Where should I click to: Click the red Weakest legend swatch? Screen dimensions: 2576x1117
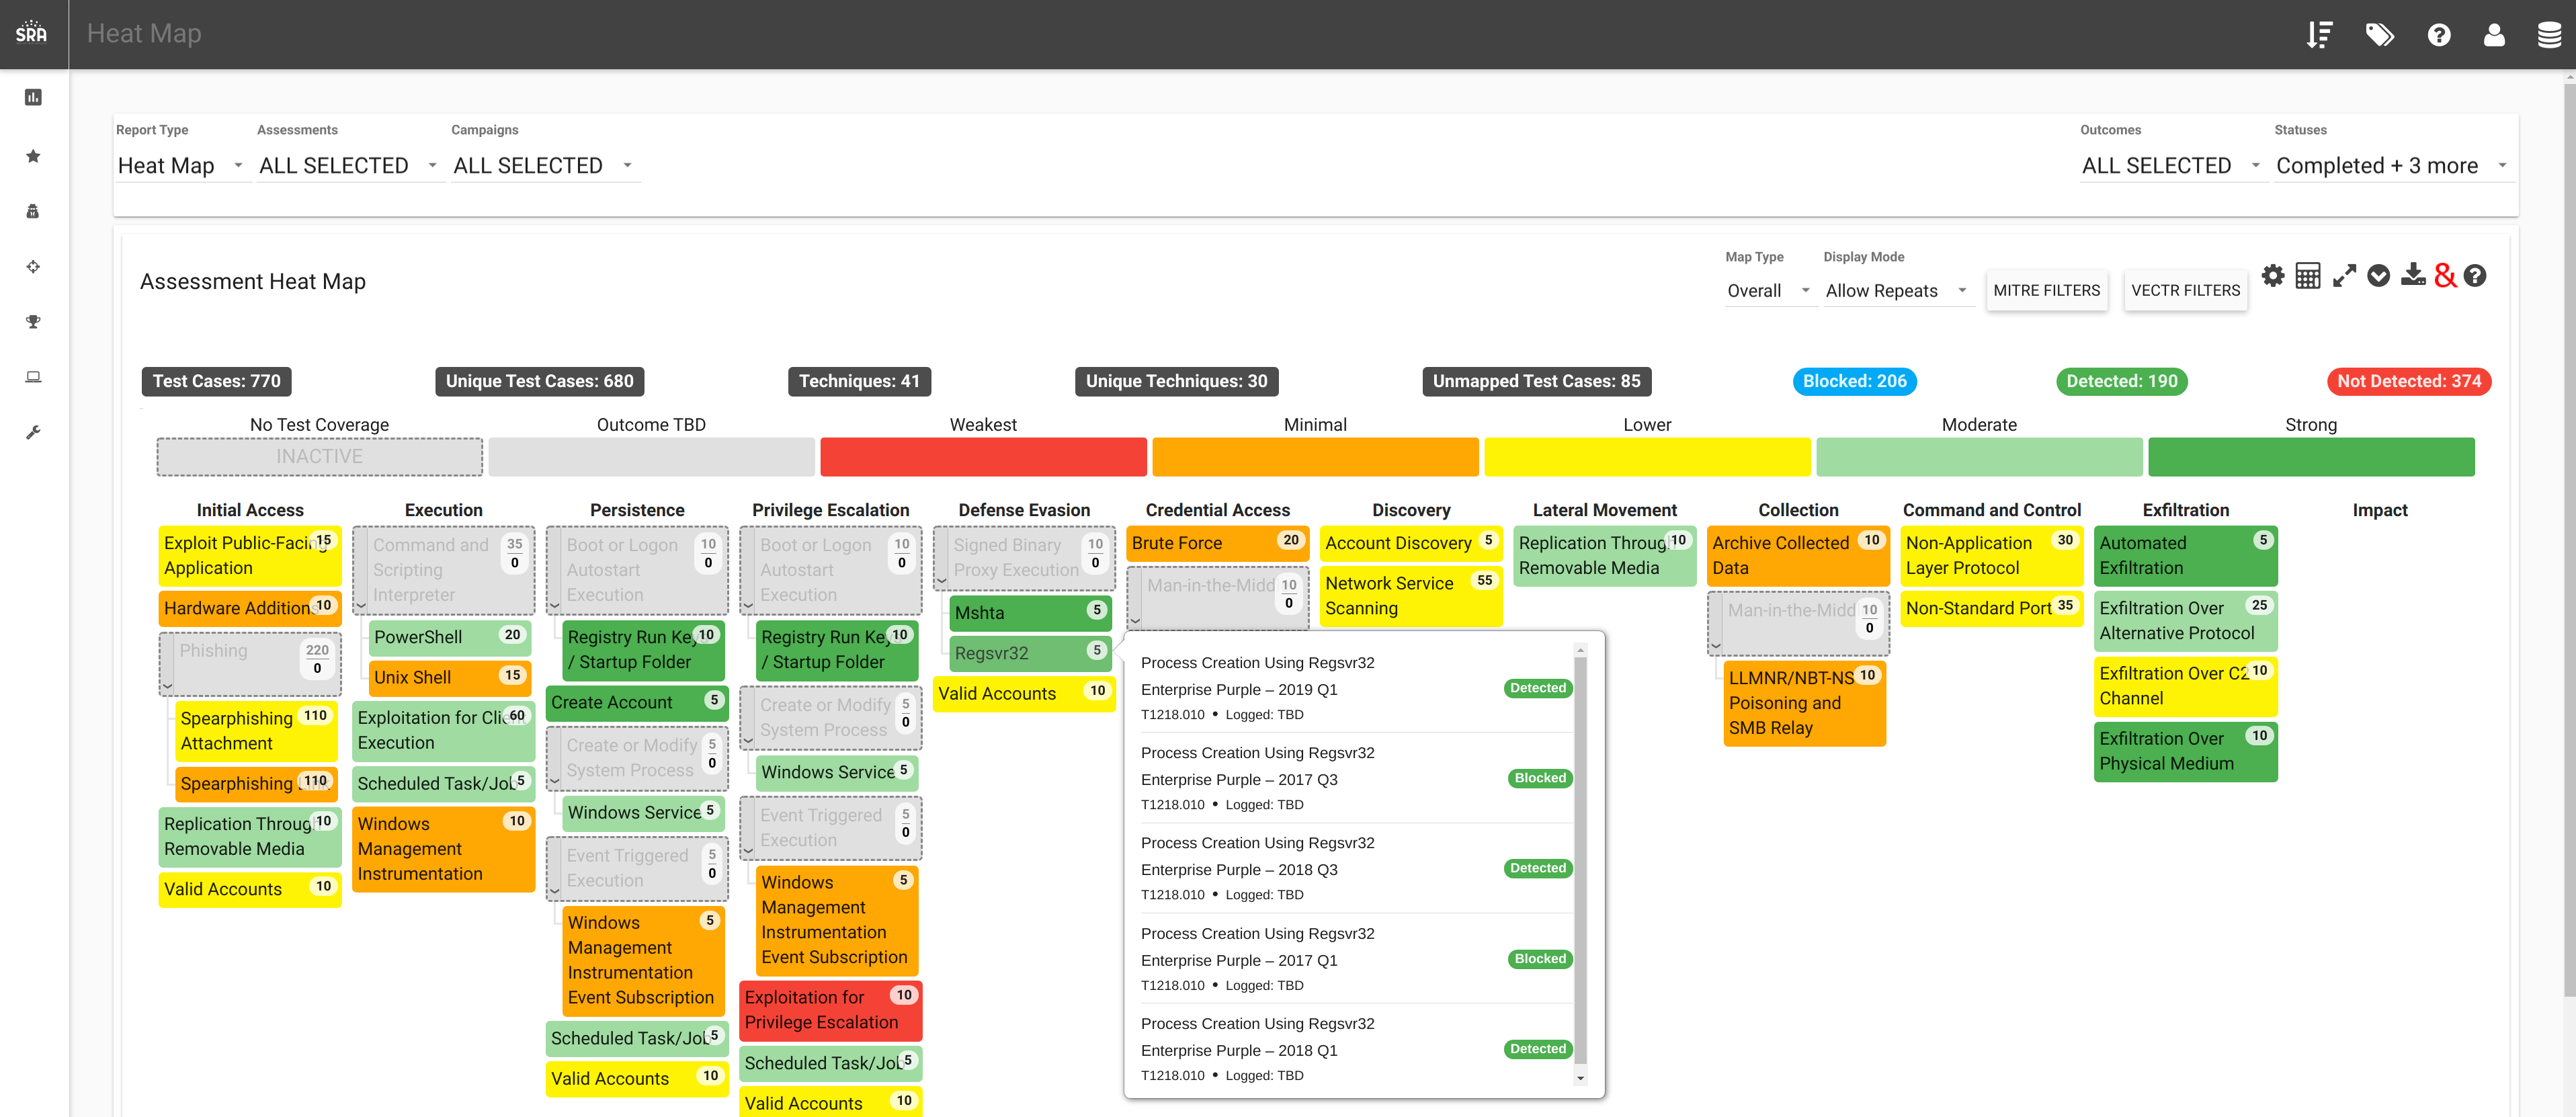[982, 457]
